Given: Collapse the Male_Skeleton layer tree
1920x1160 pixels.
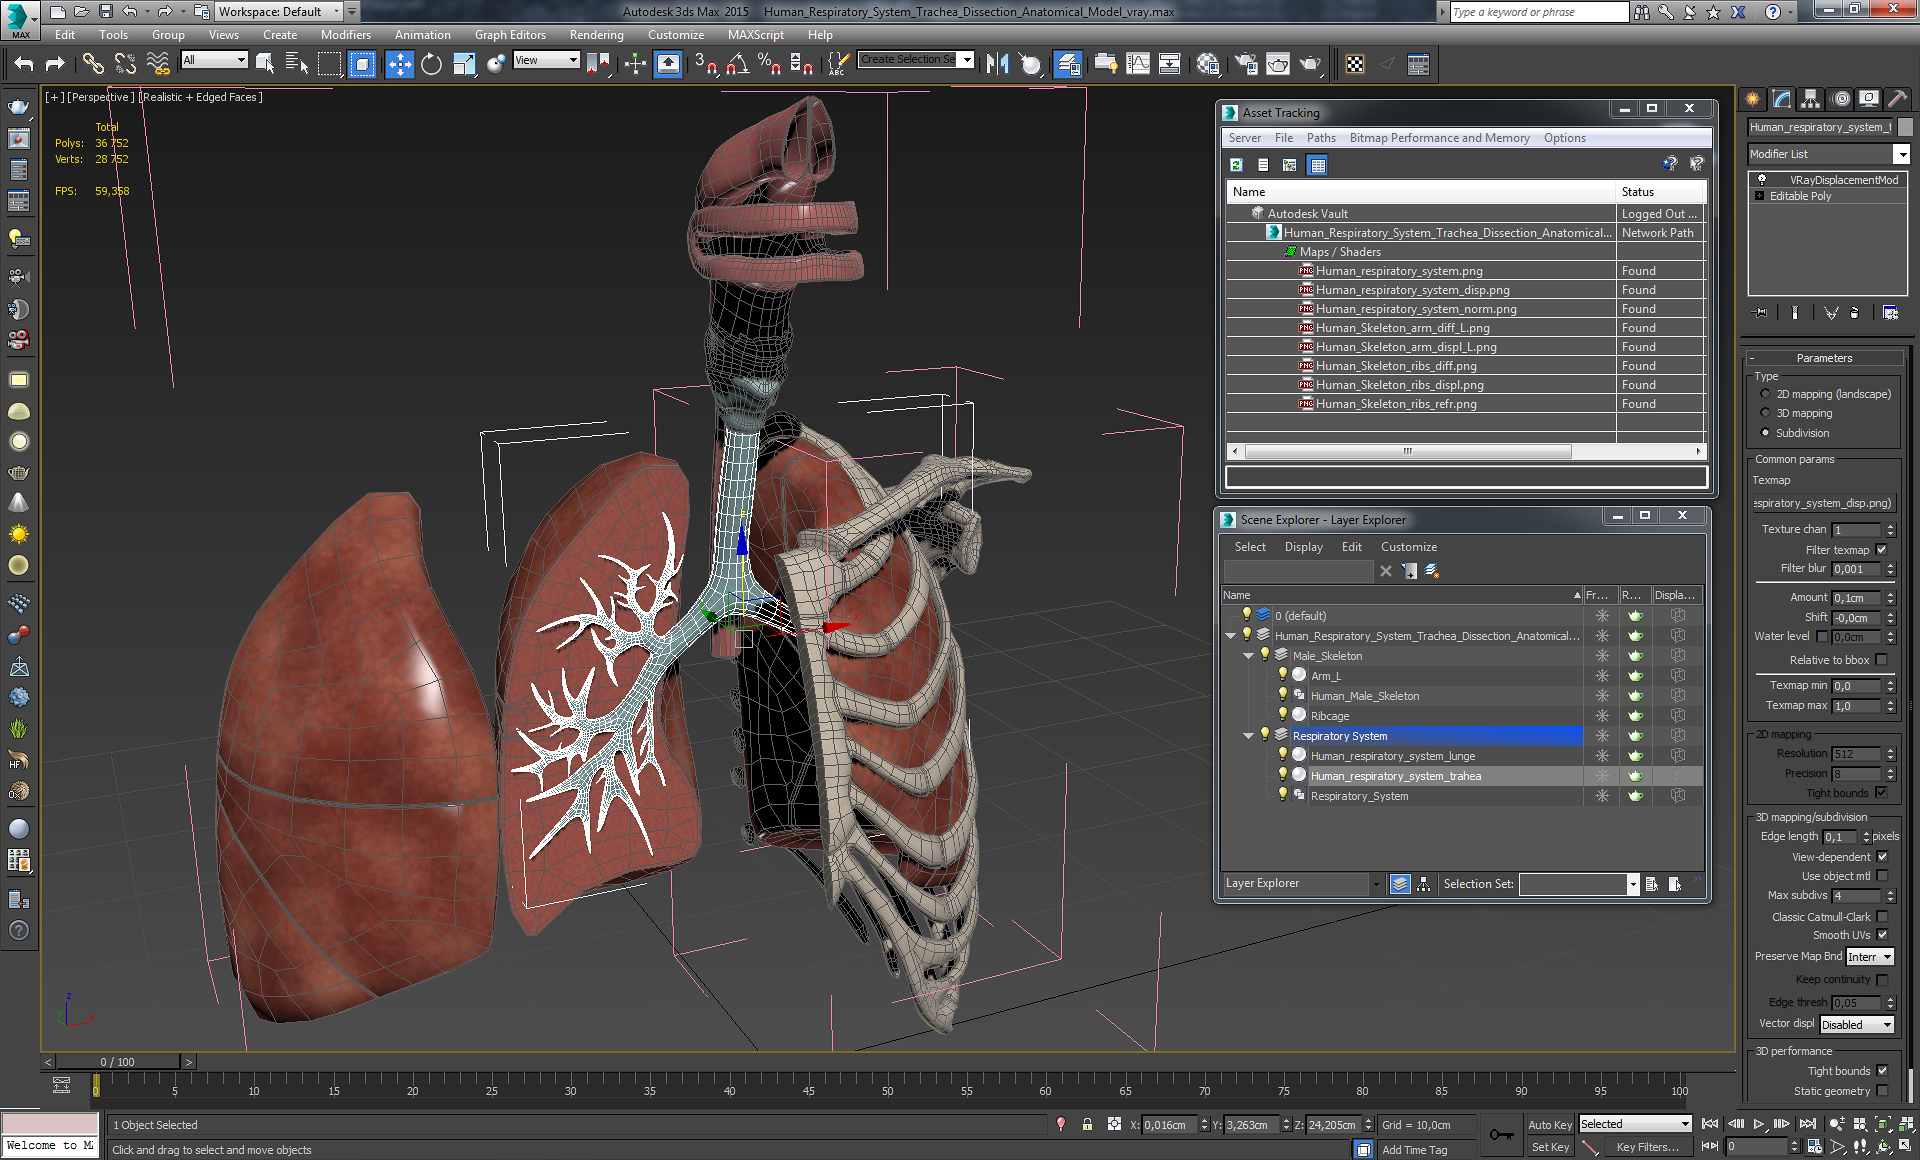Looking at the screenshot, I should (x=1249, y=656).
